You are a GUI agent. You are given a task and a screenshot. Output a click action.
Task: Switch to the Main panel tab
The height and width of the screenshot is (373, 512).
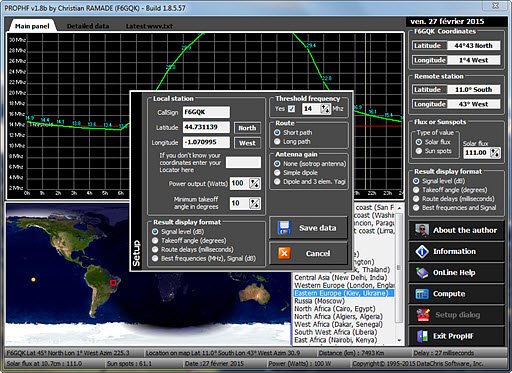click(x=32, y=26)
